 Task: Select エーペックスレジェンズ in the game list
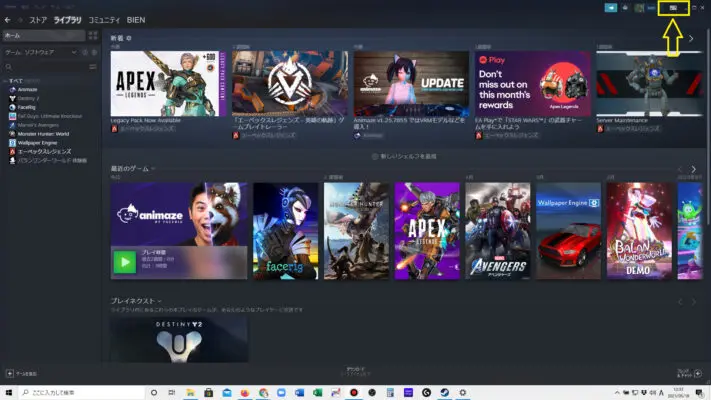point(44,151)
